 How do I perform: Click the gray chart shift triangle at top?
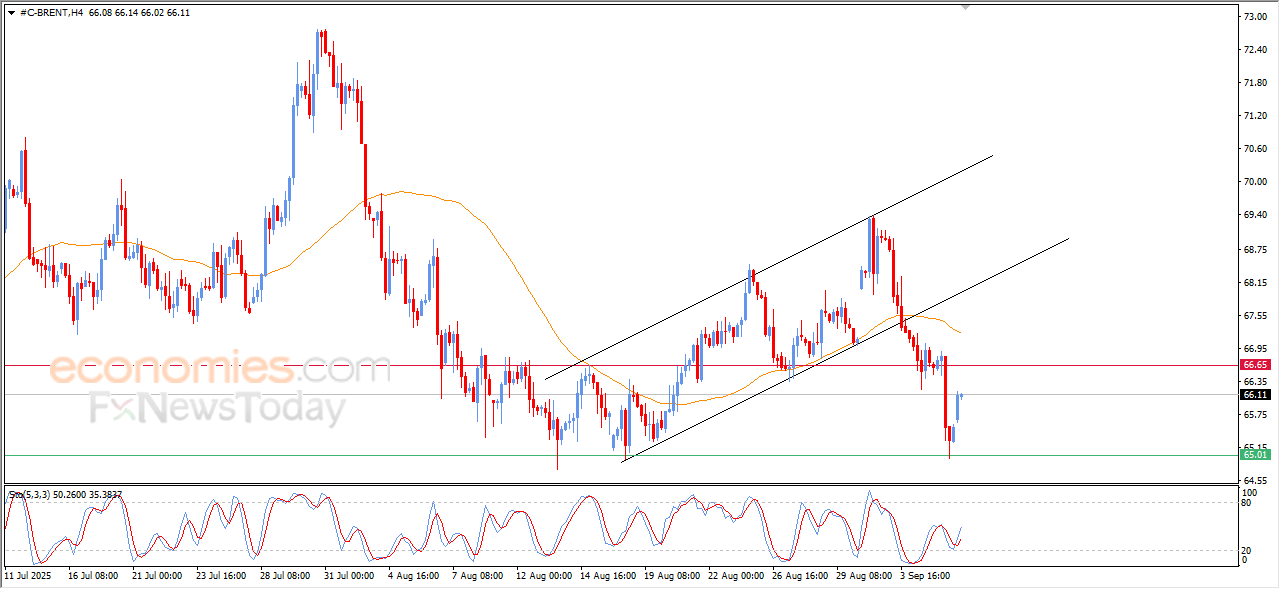965,7
